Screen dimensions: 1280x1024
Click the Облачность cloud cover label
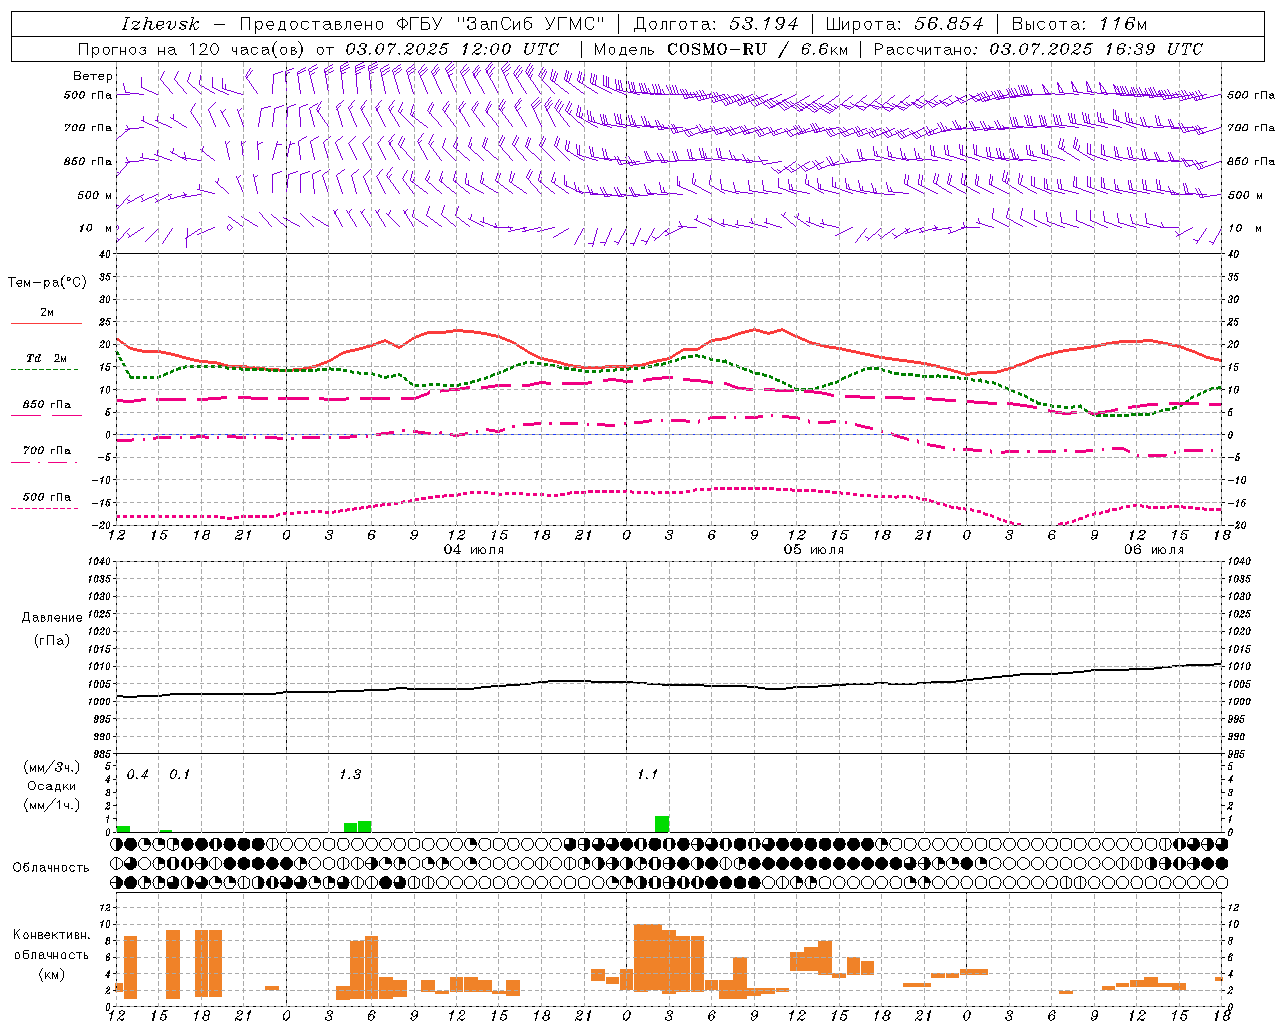51,867
